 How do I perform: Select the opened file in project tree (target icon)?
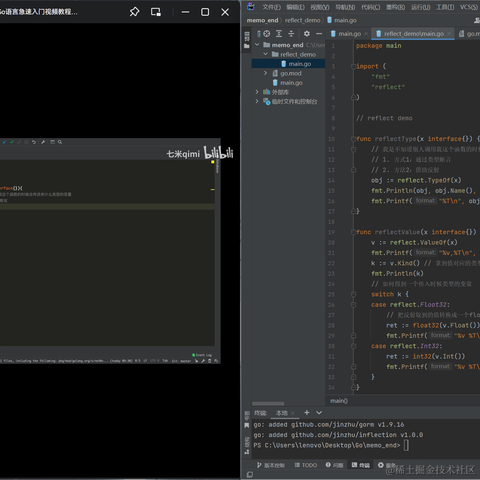click(x=267, y=34)
